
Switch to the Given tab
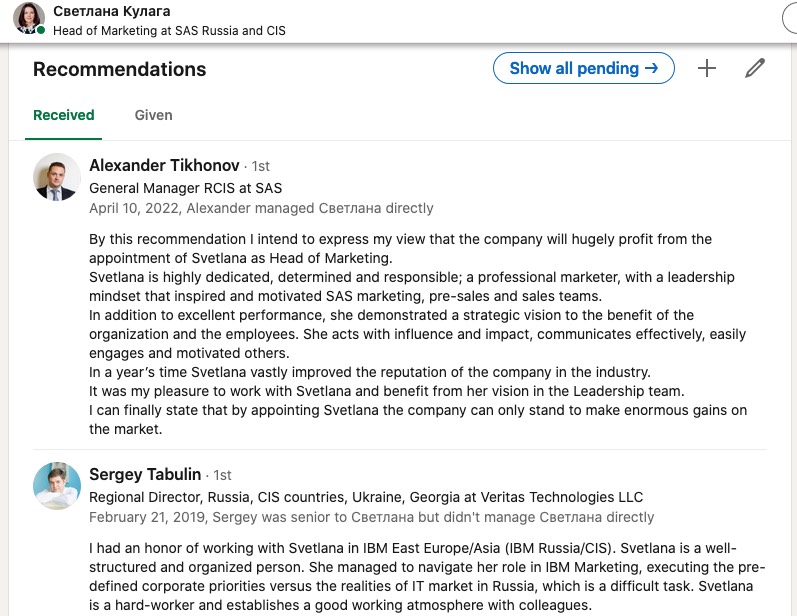click(x=154, y=115)
